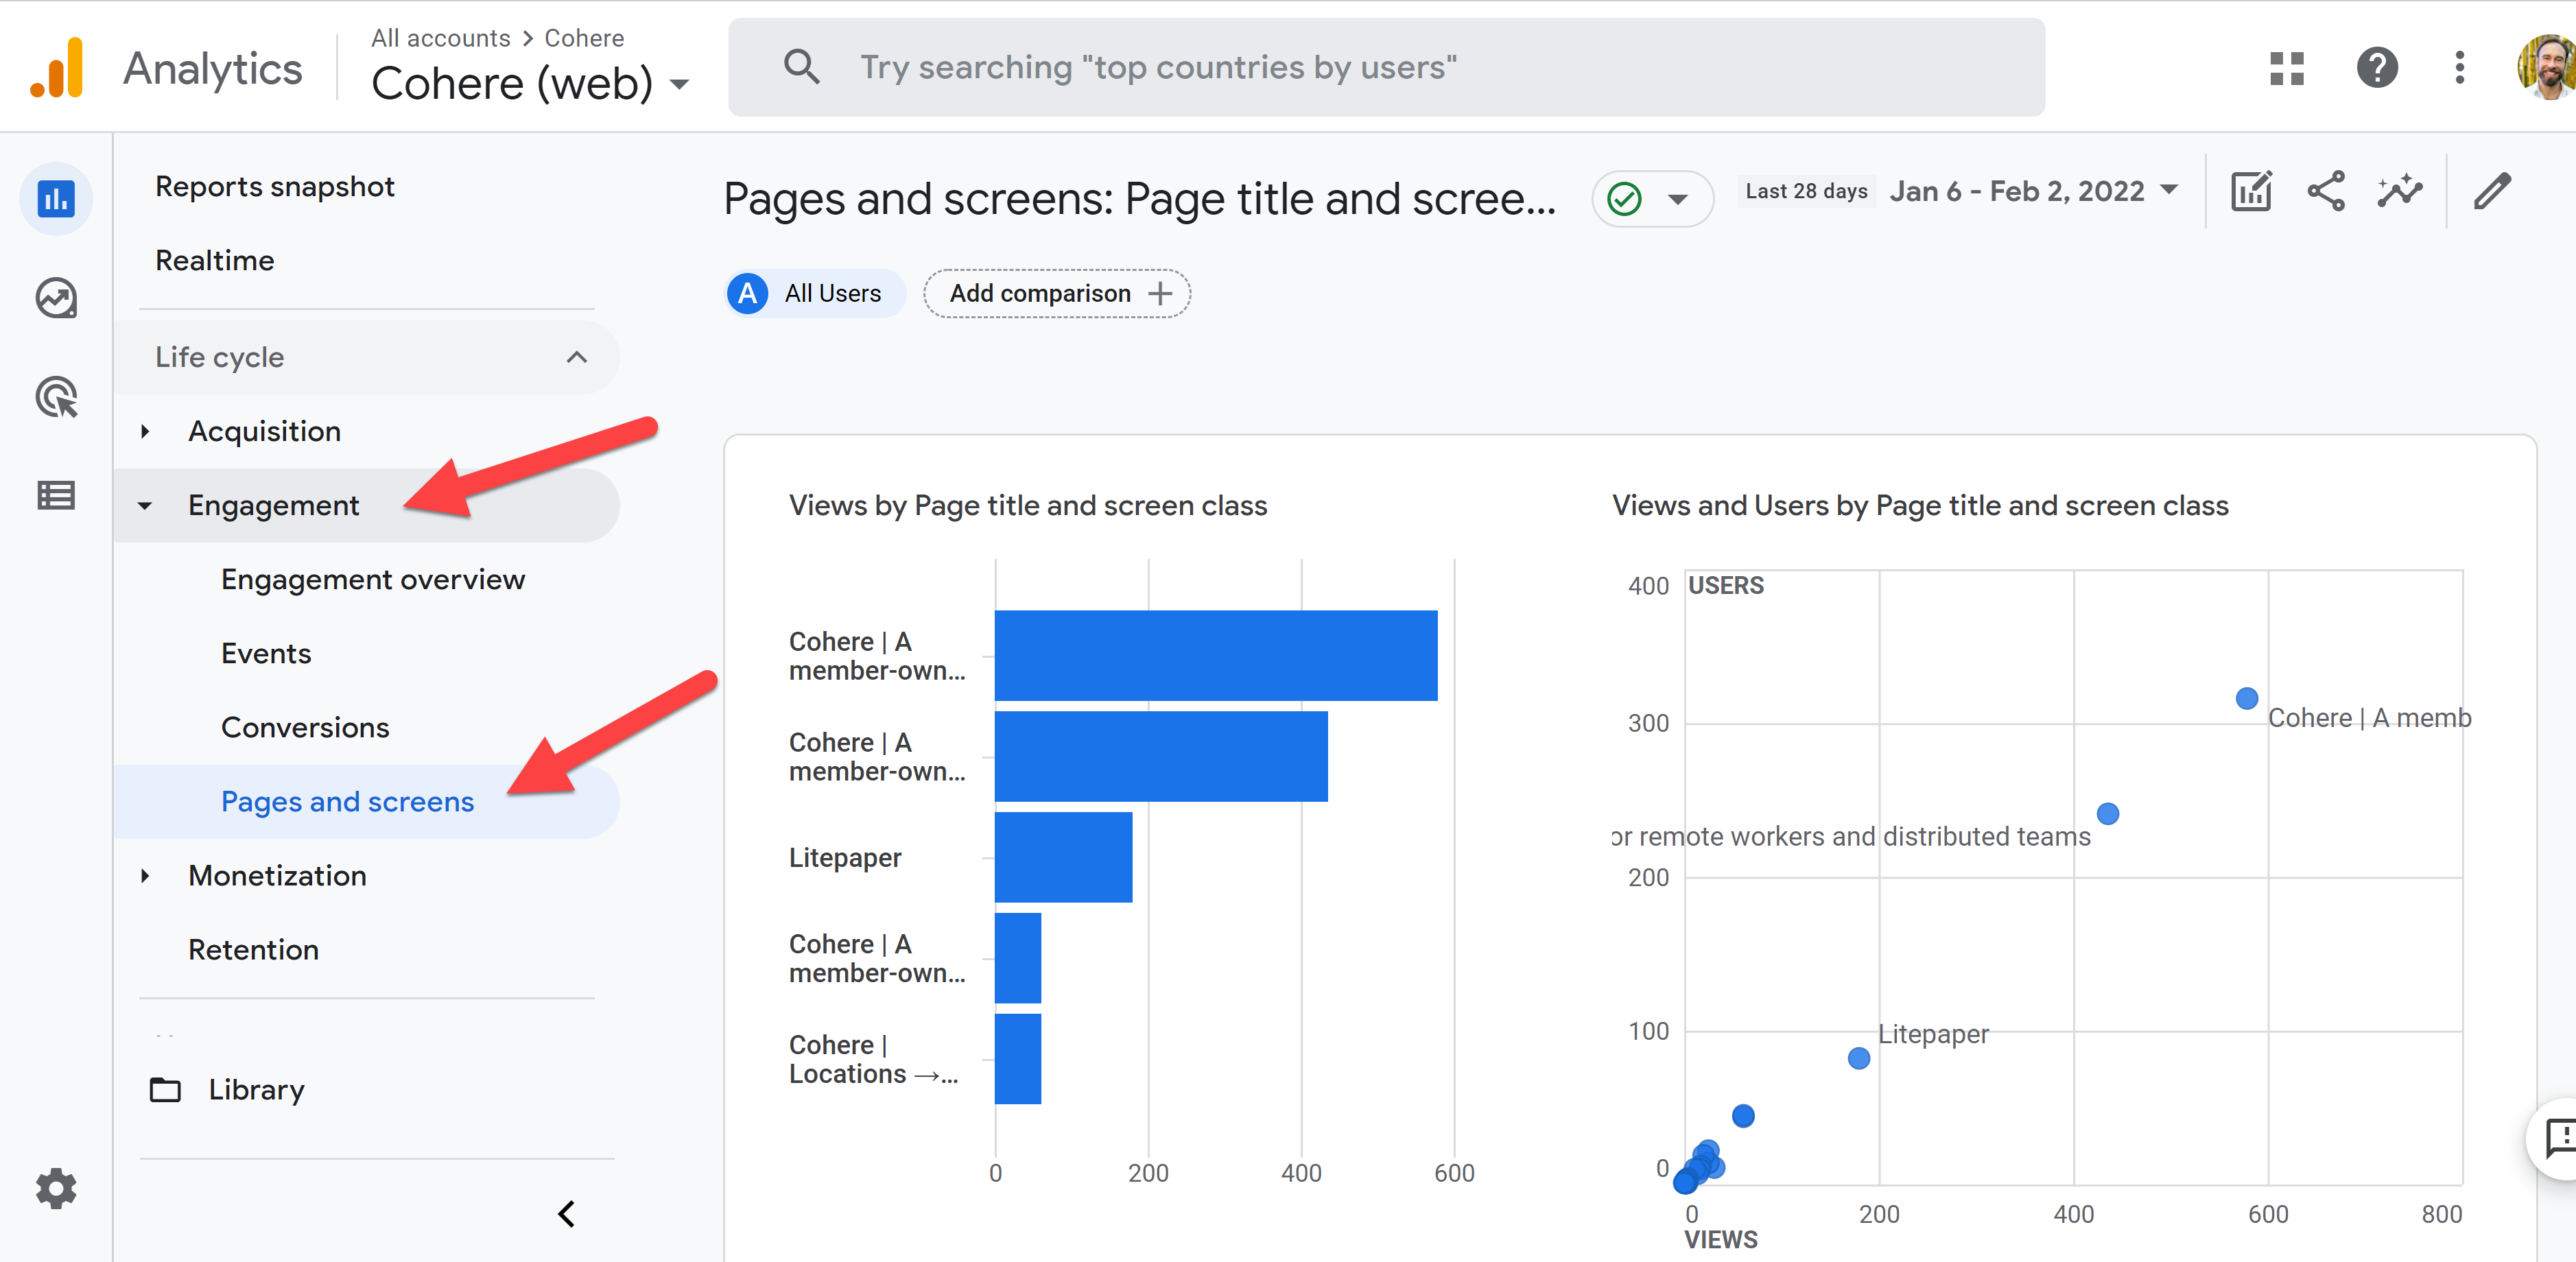Expand the Monetization section arrow
The image size is (2576, 1262).
point(145,876)
